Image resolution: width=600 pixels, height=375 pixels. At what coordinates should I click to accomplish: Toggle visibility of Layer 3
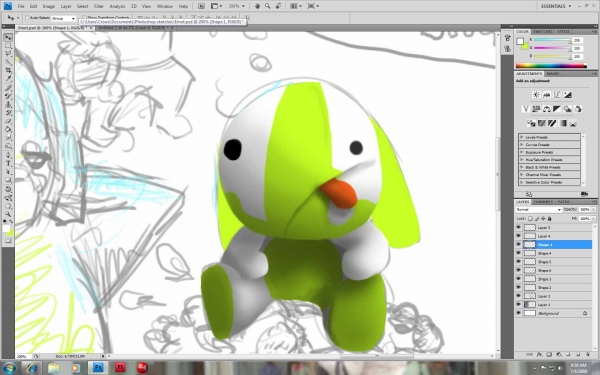[518, 227]
